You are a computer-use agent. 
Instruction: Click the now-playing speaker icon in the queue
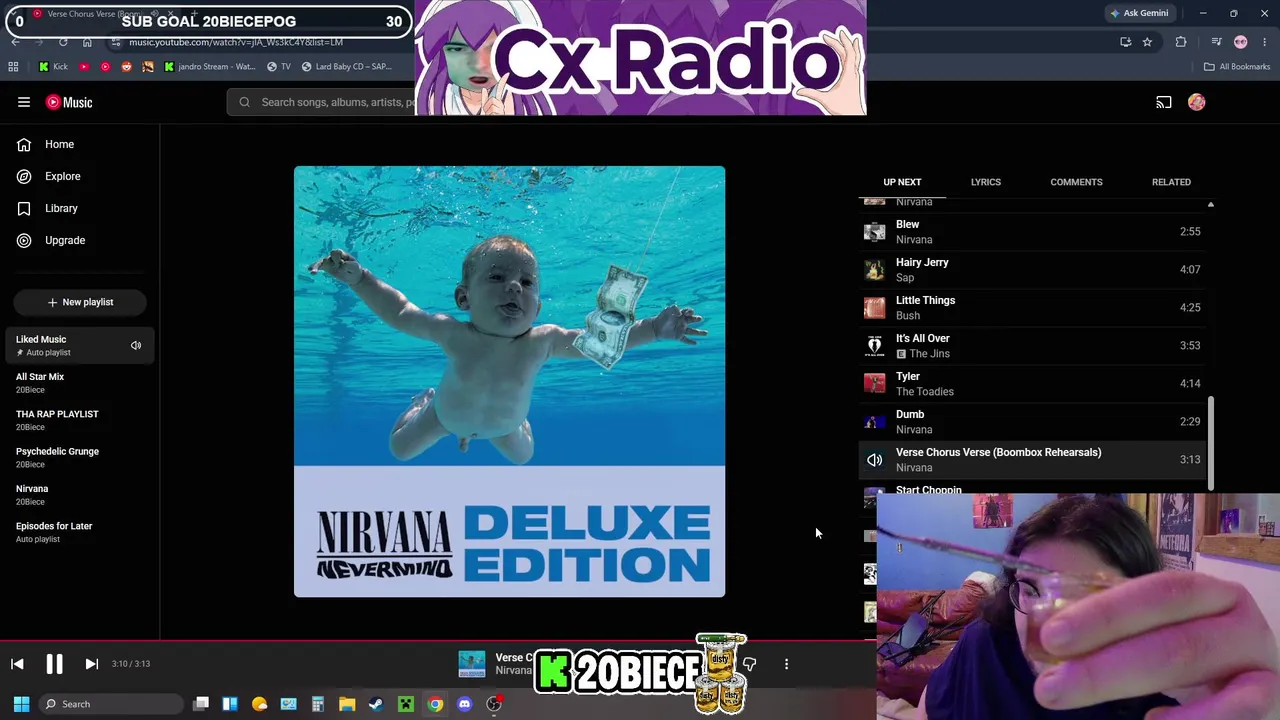pos(875,460)
